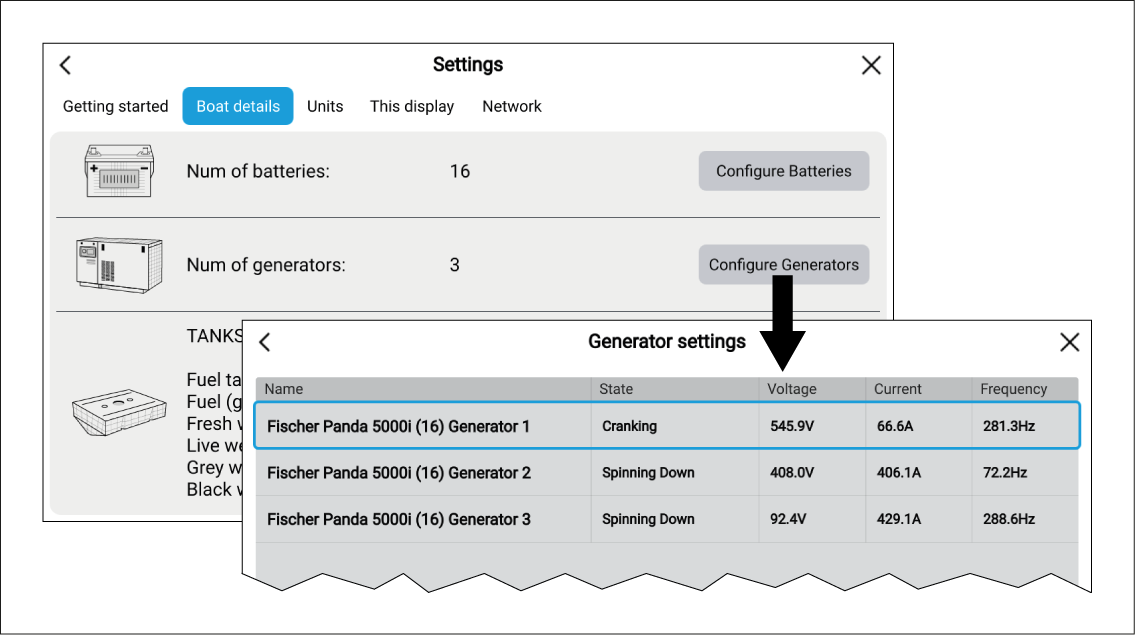This screenshot has height=635, width=1135.
Task: Go back from Generator settings
Action: tap(265, 342)
